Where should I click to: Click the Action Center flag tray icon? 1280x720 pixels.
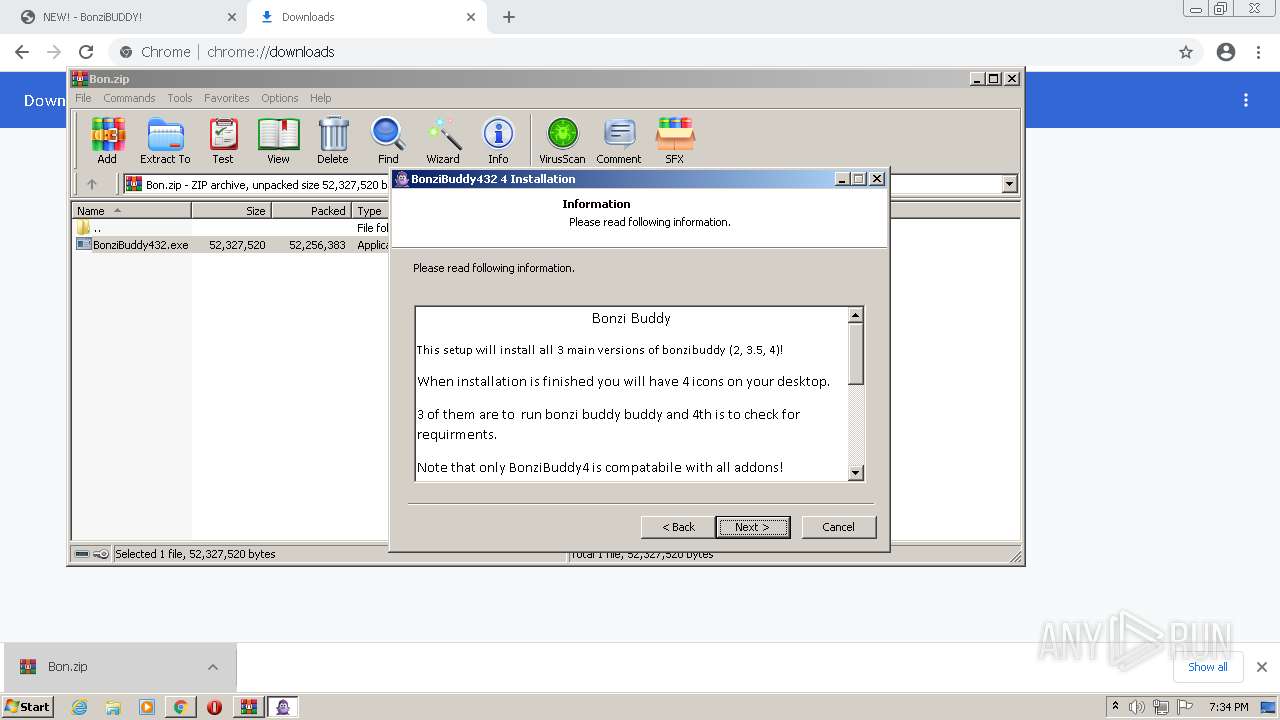click(1183, 707)
